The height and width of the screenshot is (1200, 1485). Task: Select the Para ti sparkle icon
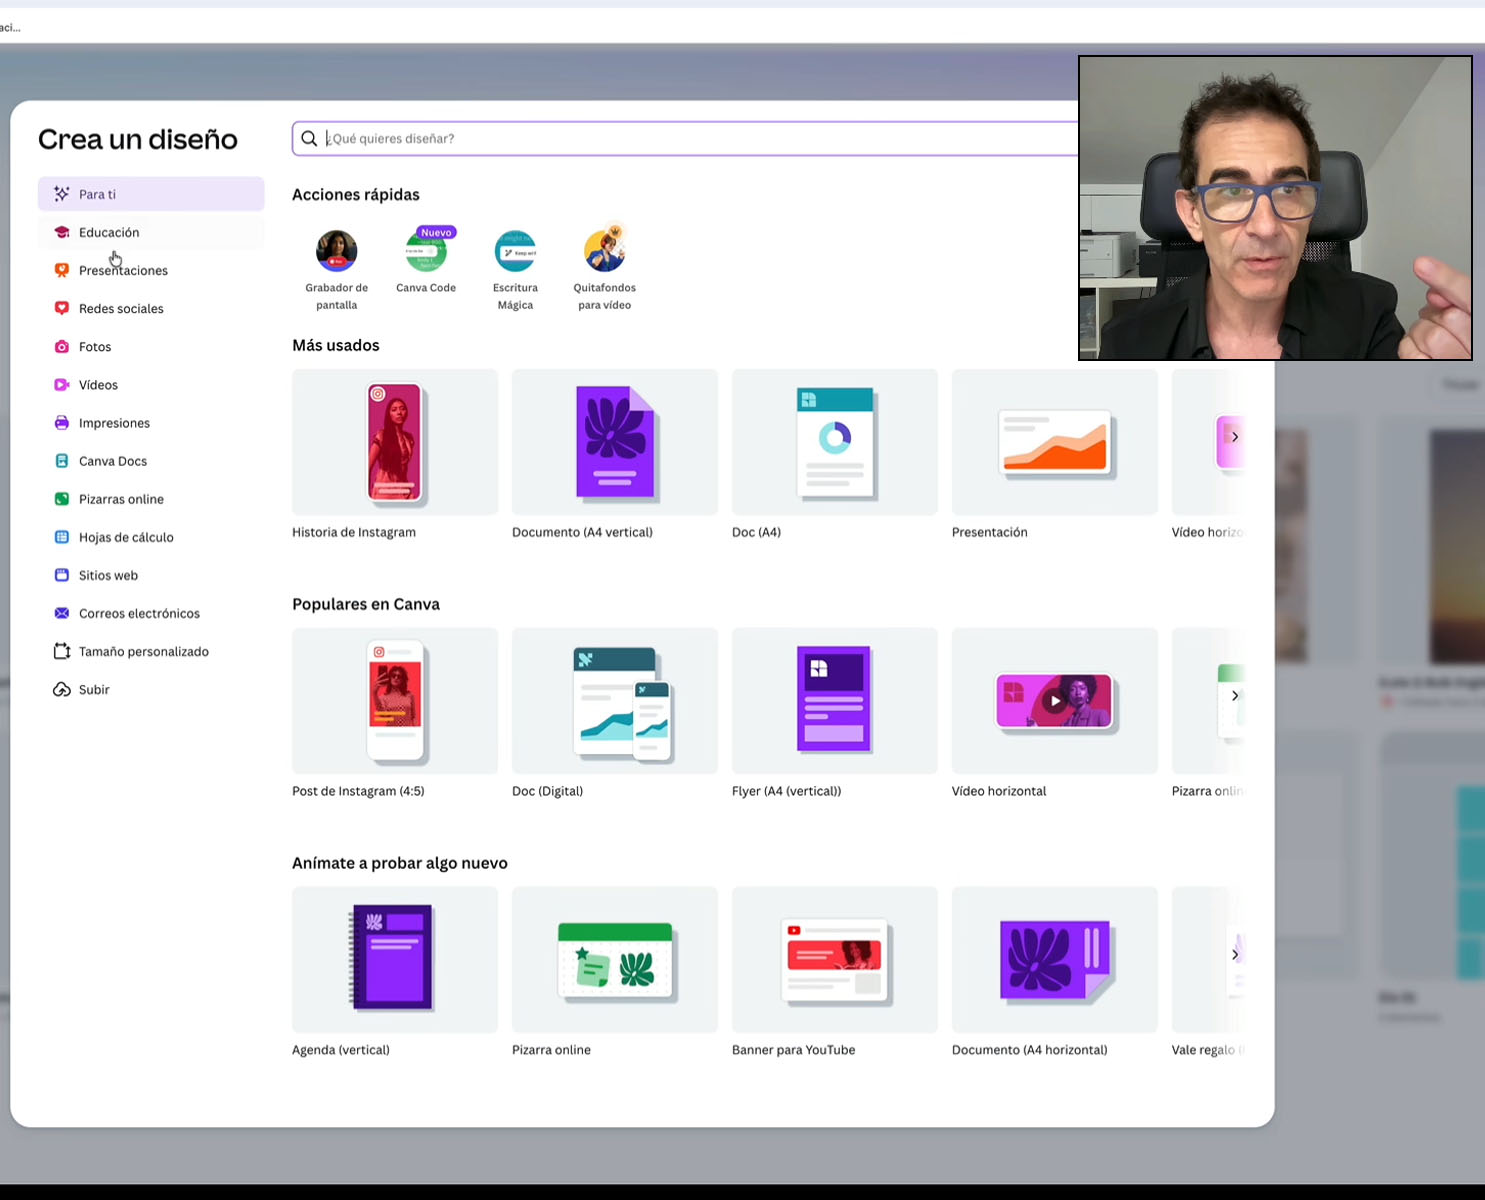pyautogui.click(x=61, y=194)
